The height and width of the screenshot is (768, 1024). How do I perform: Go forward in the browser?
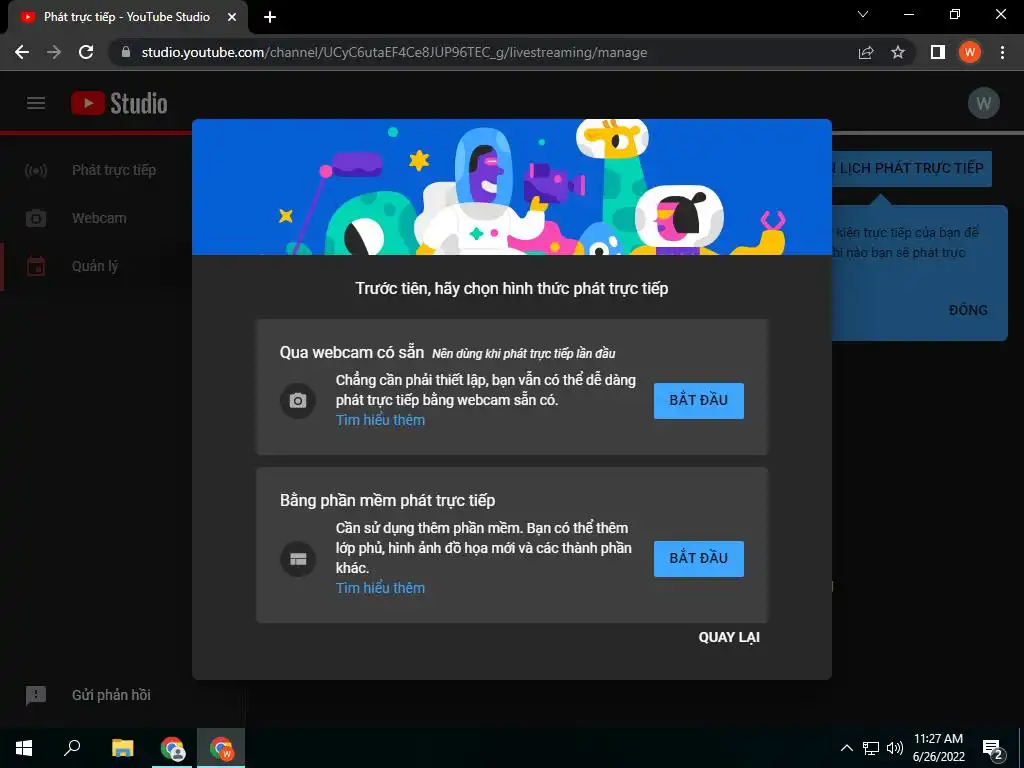[54, 52]
